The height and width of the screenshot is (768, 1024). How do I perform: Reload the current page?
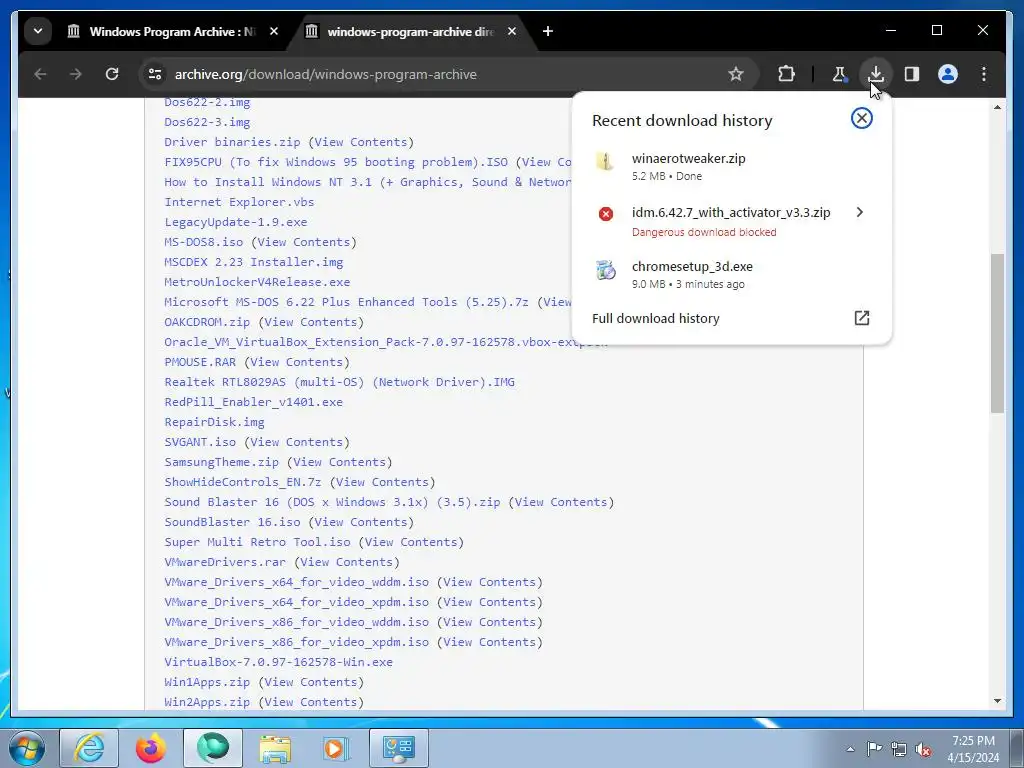point(112,74)
